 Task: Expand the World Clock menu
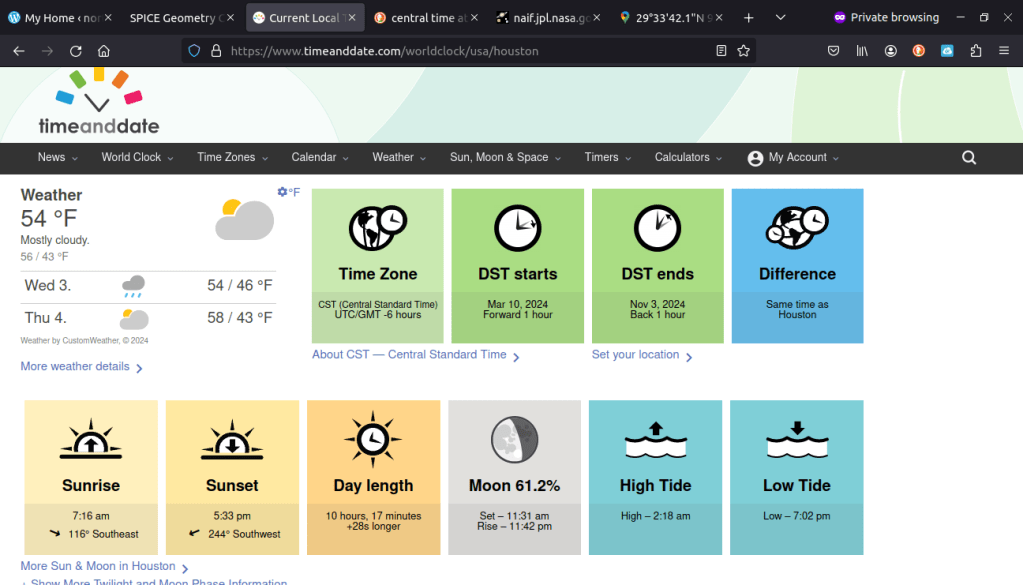click(137, 158)
